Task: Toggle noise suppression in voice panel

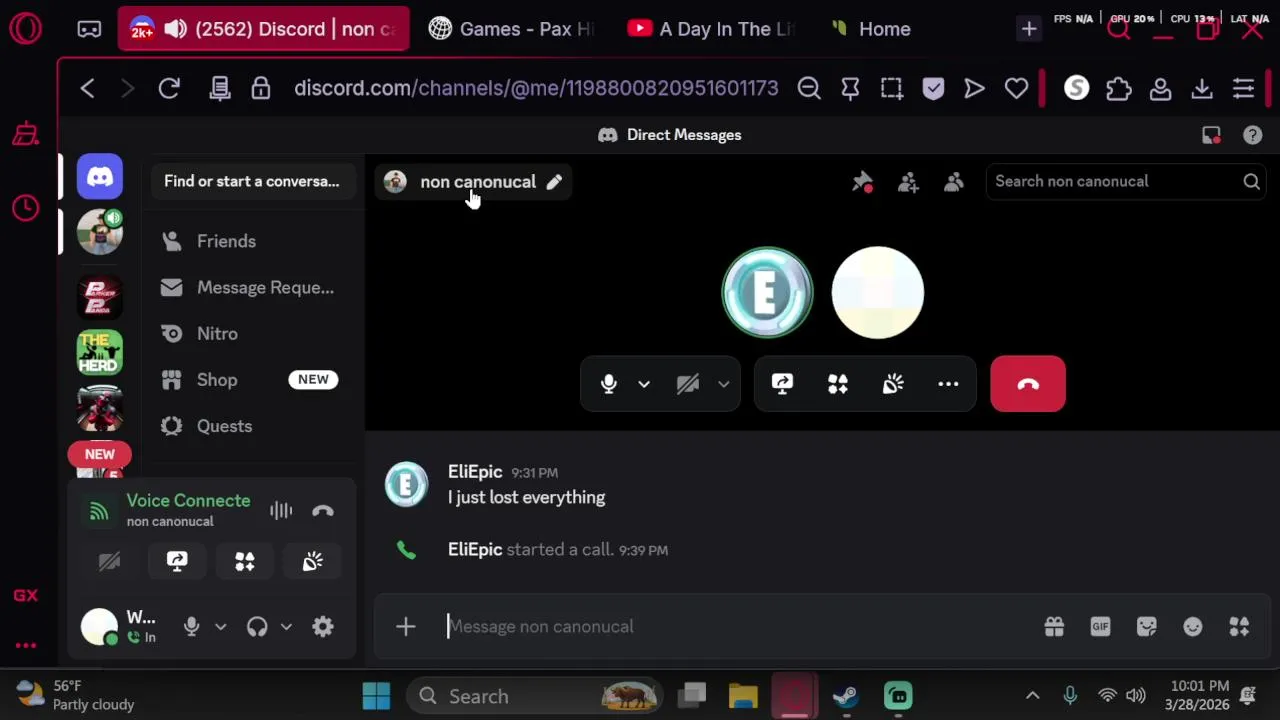Action: (281, 511)
